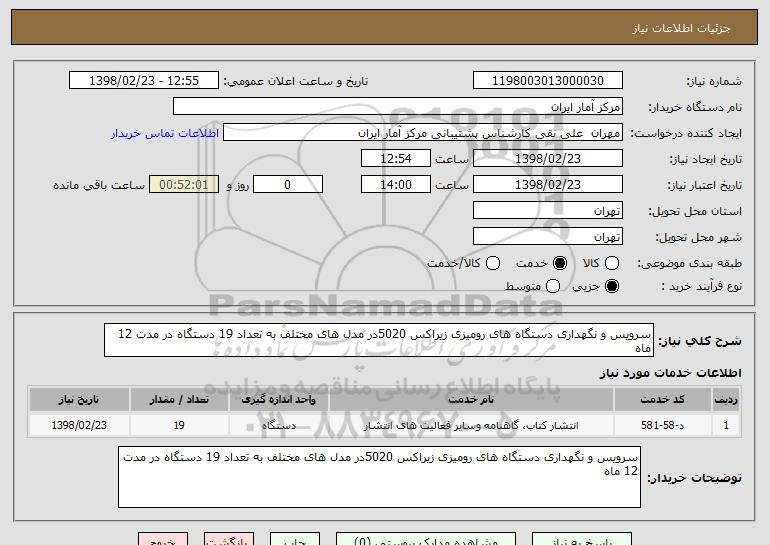Click the delivery province field تهران
770x545 pixels.
(x=548, y=211)
